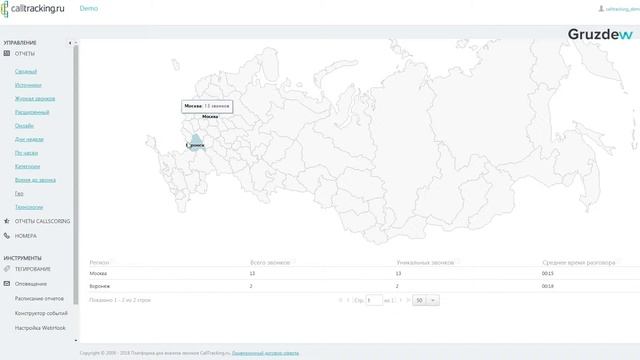
Task: Select the Москва table row cell
Action: [x=98, y=273]
